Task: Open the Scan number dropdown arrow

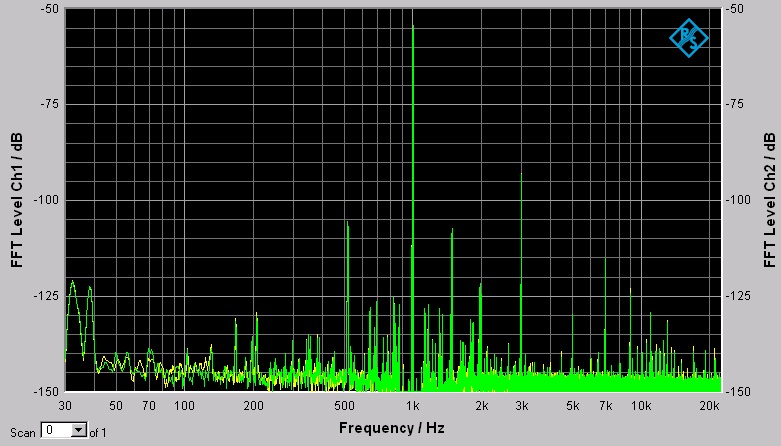Action: point(80,431)
